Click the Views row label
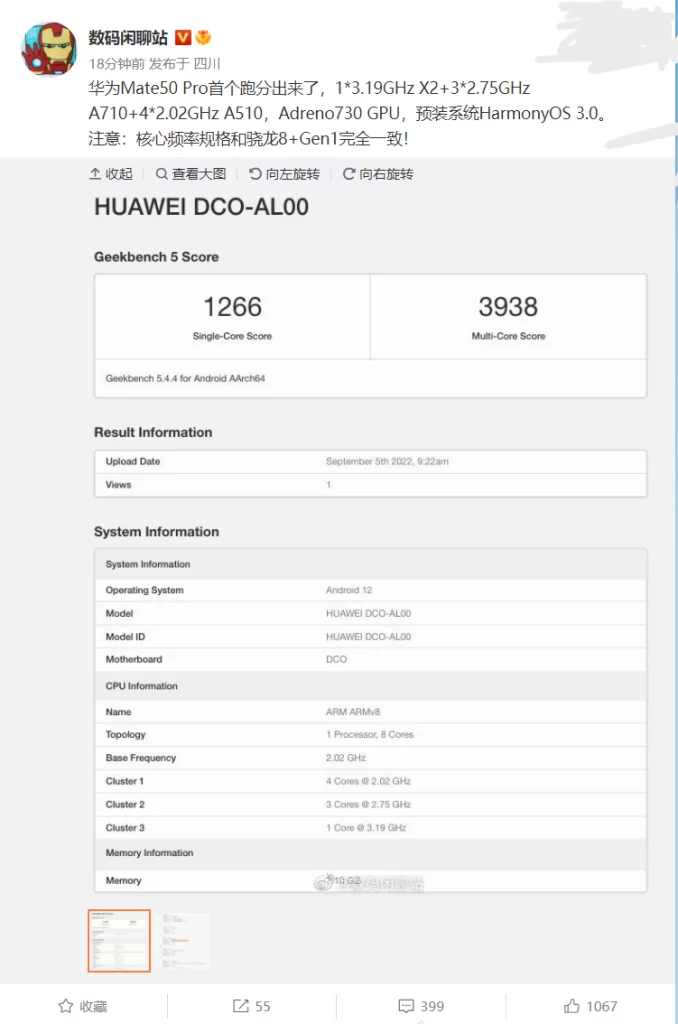Screen dimensions: 678x1024 (118, 485)
